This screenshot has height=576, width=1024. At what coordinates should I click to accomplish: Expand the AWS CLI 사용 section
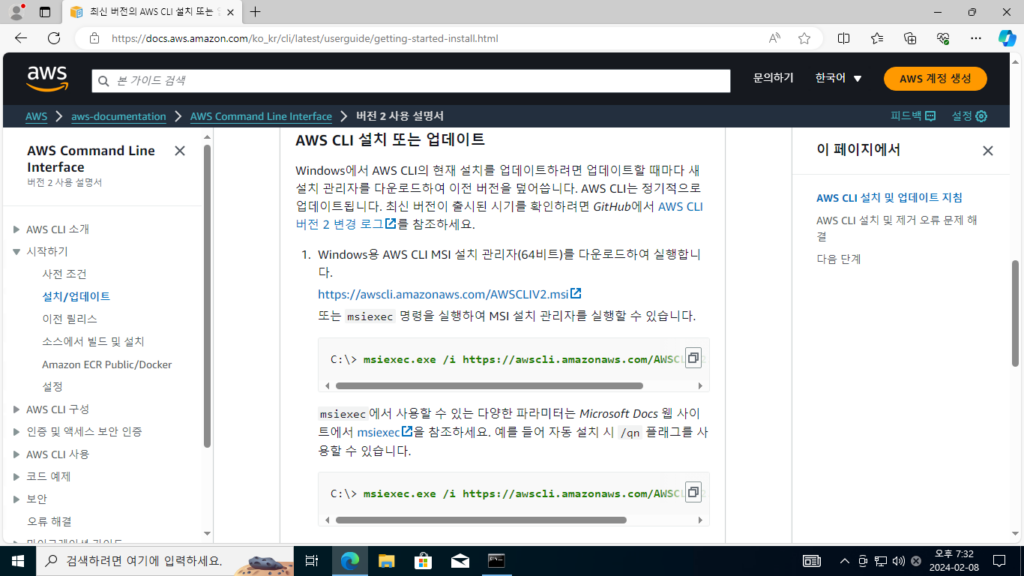coord(16,454)
